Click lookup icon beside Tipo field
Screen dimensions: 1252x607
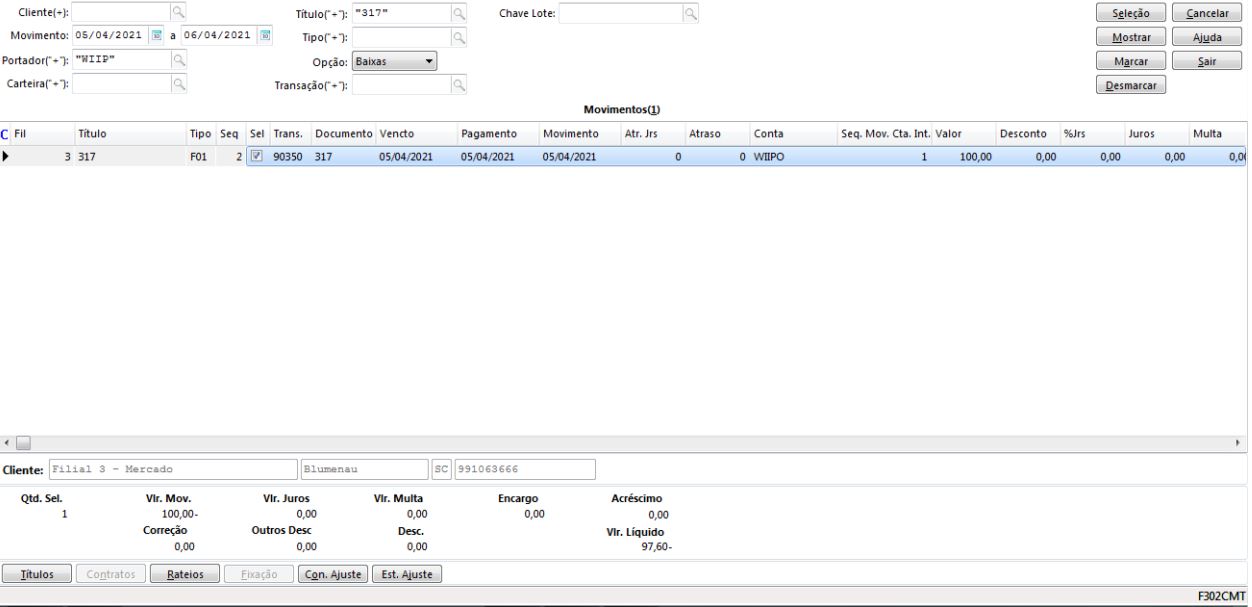tap(459, 37)
